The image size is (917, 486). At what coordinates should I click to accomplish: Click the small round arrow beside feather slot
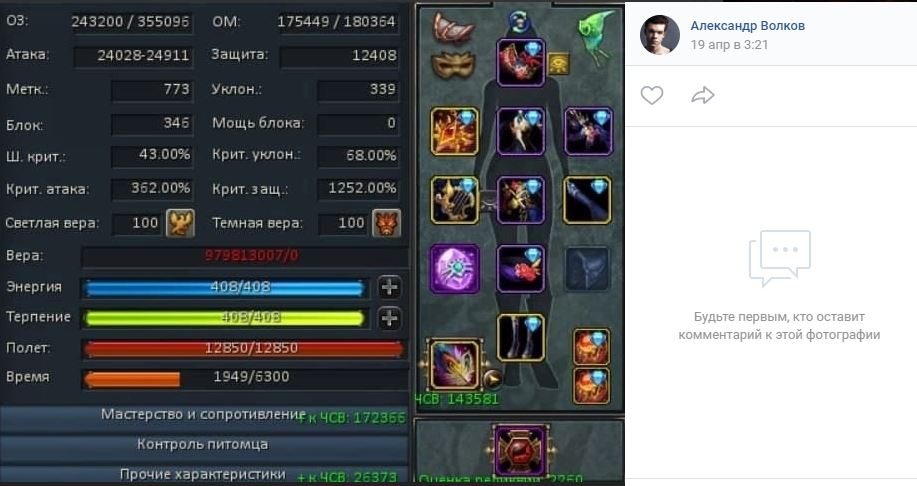[492, 379]
